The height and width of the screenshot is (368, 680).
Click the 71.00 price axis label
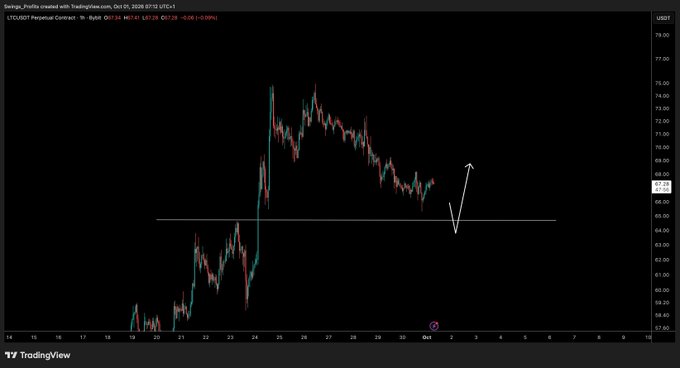[662, 134]
